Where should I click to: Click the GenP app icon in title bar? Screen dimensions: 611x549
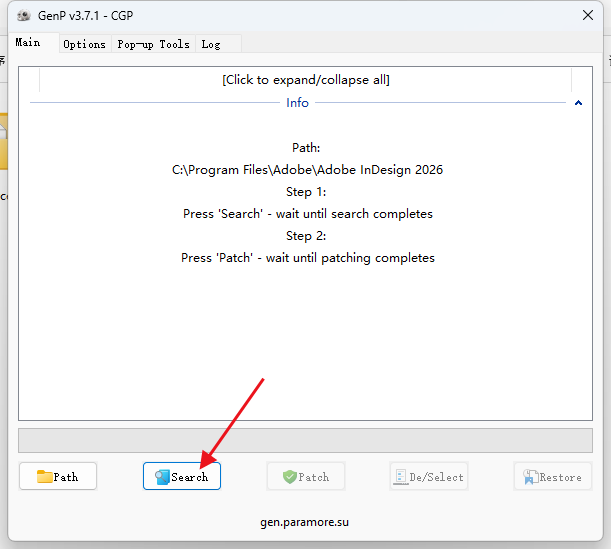click(x=24, y=16)
